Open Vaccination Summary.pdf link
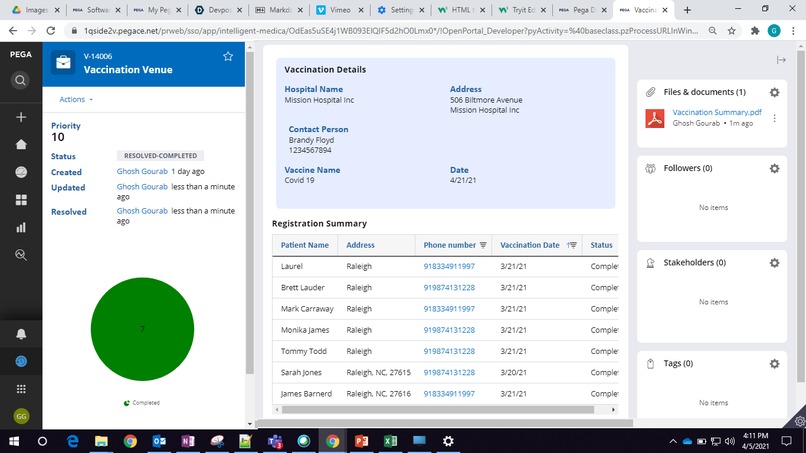 click(x=717, y=112)
